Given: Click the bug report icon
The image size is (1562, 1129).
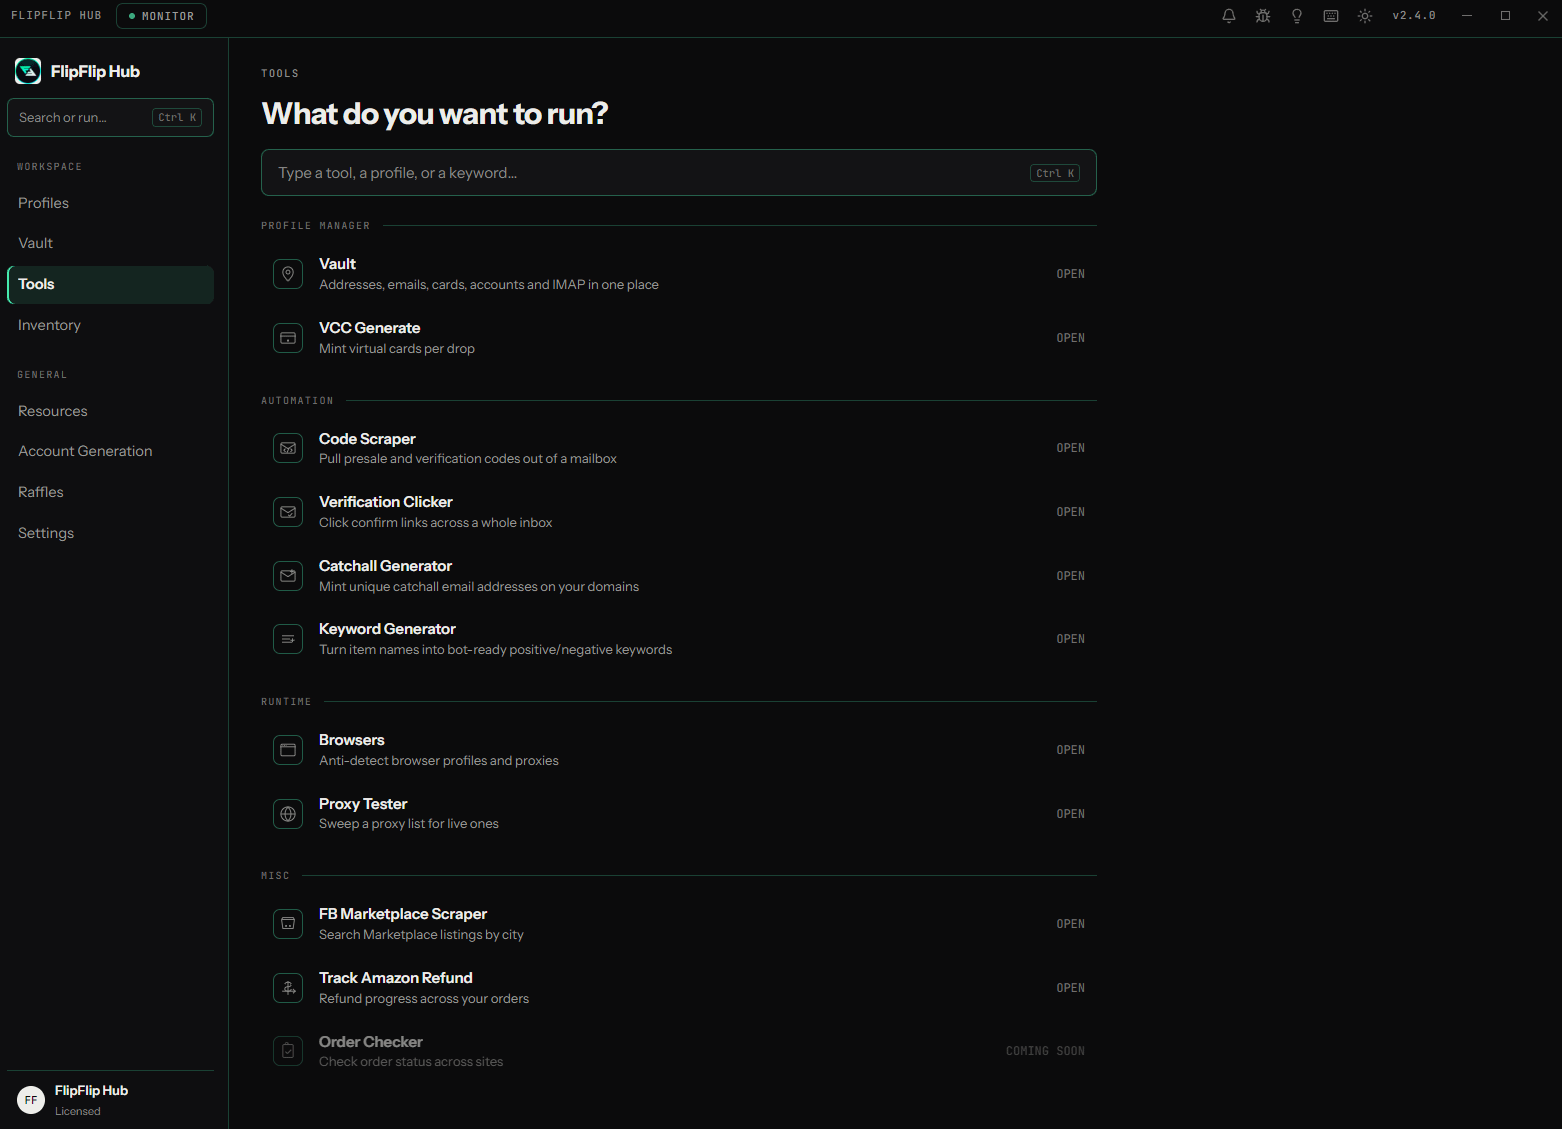Looking at the screenshot, I should point(1263,16).
